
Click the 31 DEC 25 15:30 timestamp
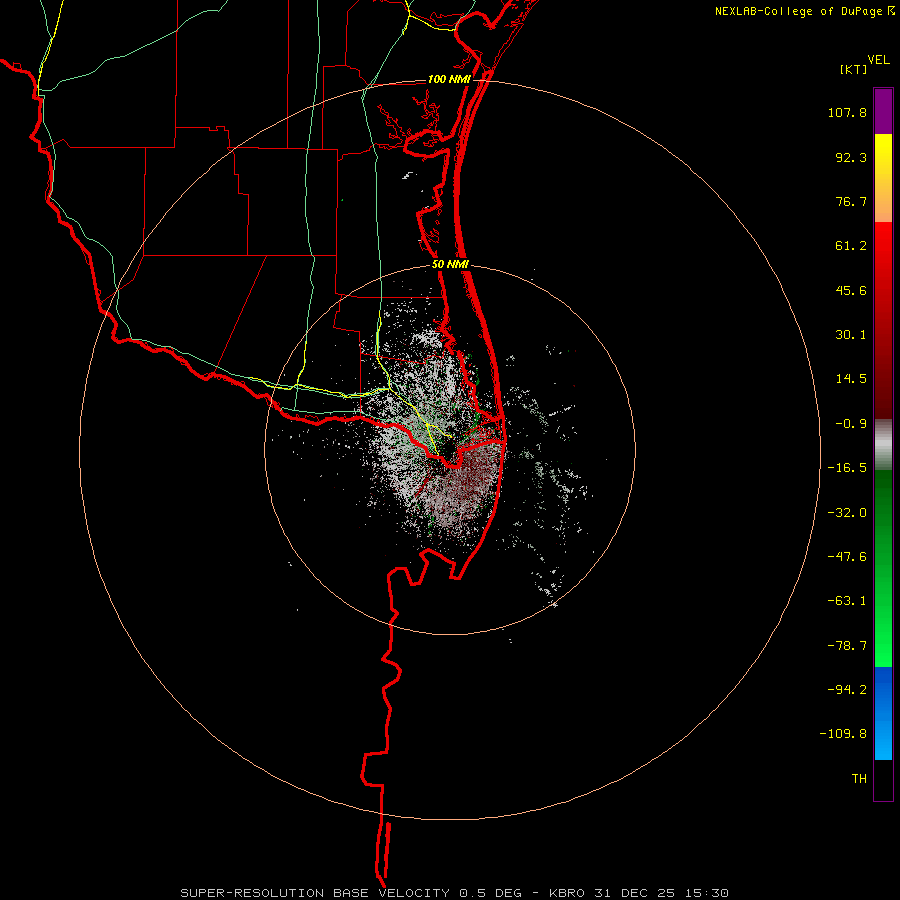tap(660, 893)
